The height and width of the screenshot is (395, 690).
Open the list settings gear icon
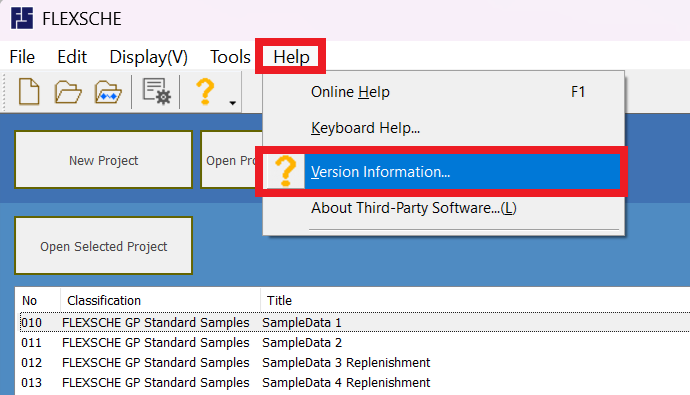pos(156,91)
